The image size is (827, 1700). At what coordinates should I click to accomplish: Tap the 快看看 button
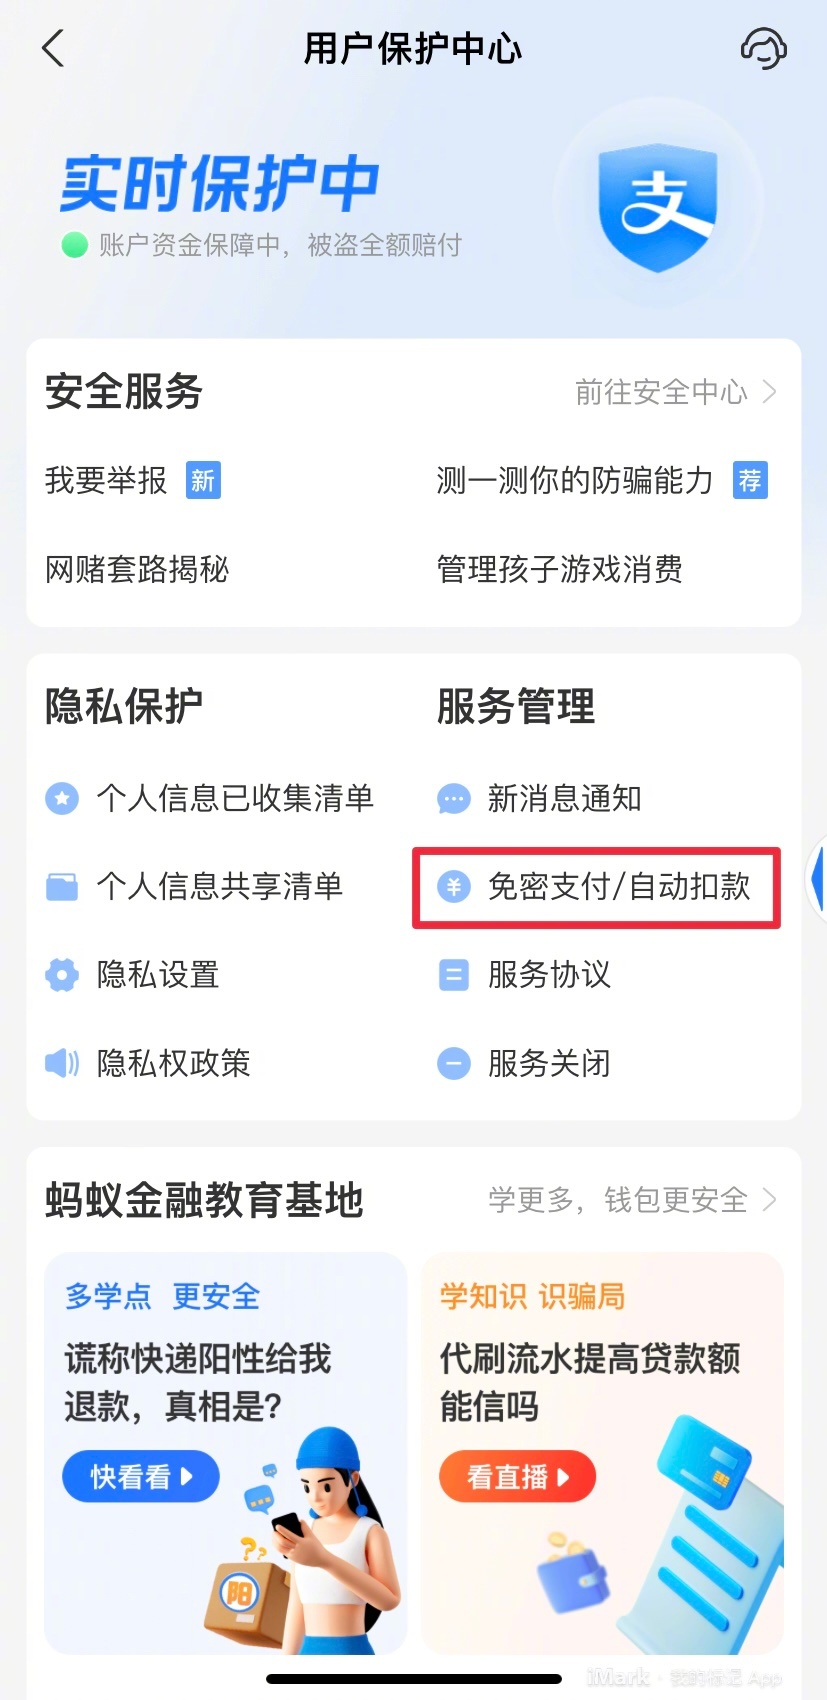pyautogui.click(x=141, y=1476)
